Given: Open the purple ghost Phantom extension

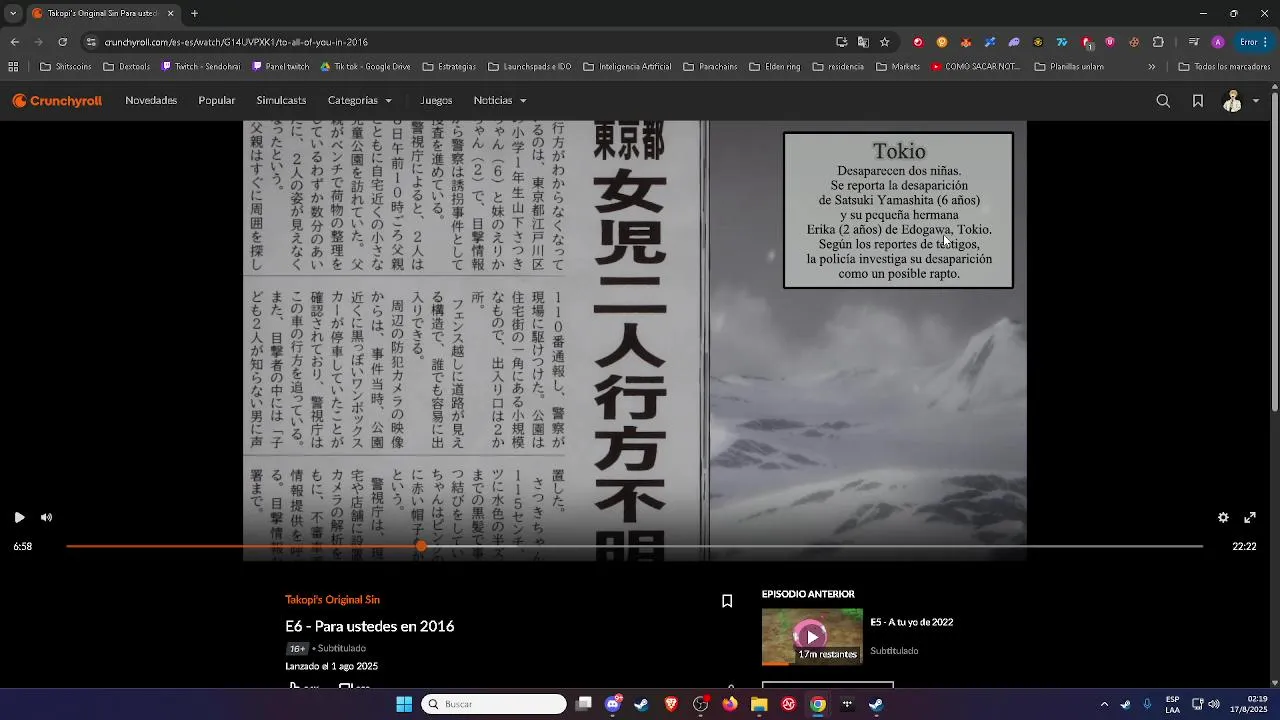Looking at the screenshot, I should click(x=1014, y=42).
